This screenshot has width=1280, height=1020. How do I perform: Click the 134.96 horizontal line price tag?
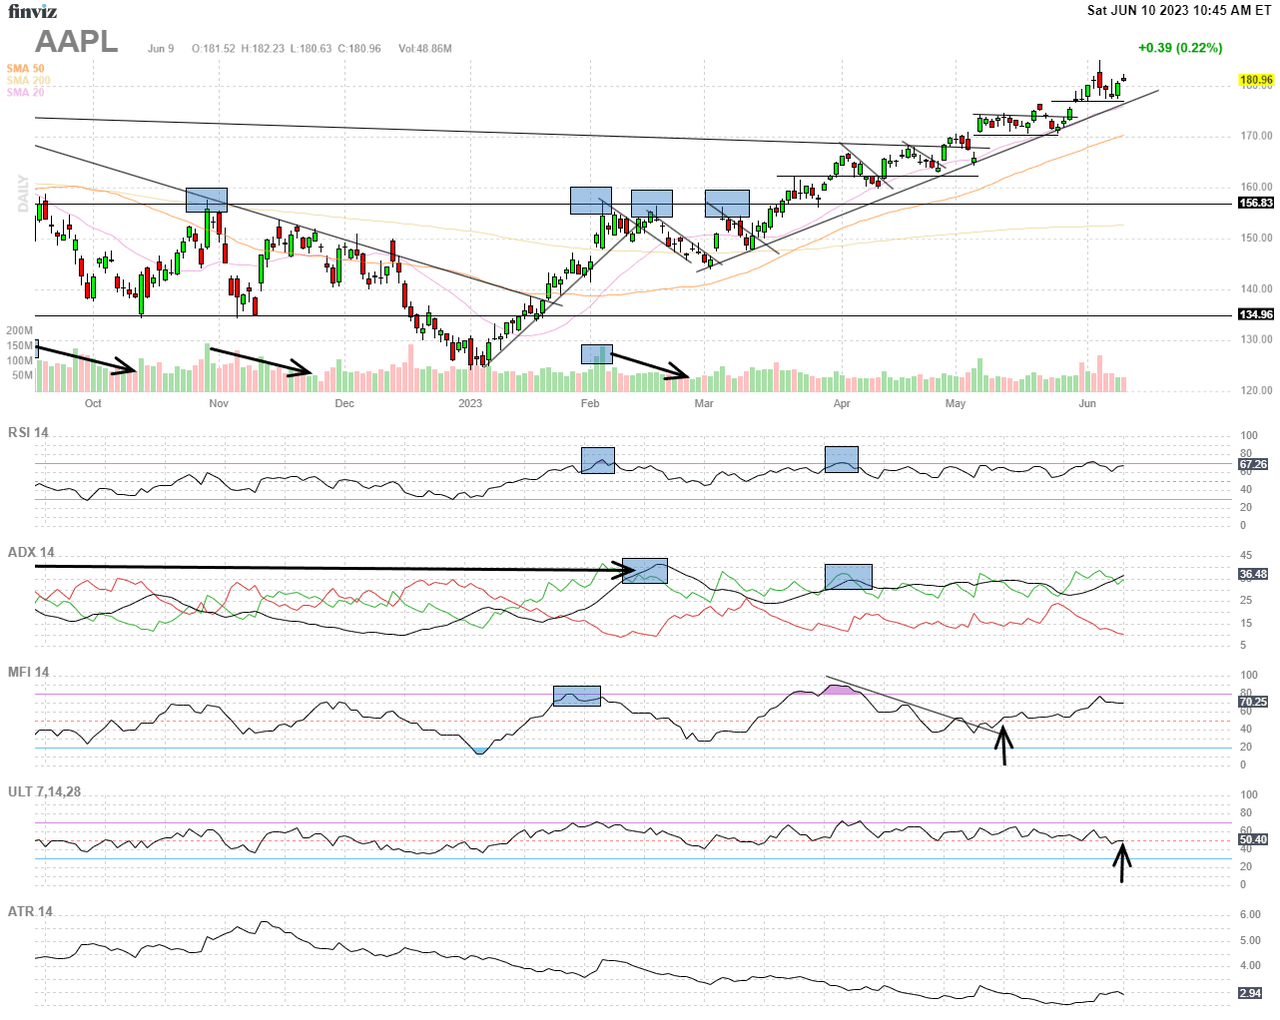pyautogui.click(x=1256, y=315)
